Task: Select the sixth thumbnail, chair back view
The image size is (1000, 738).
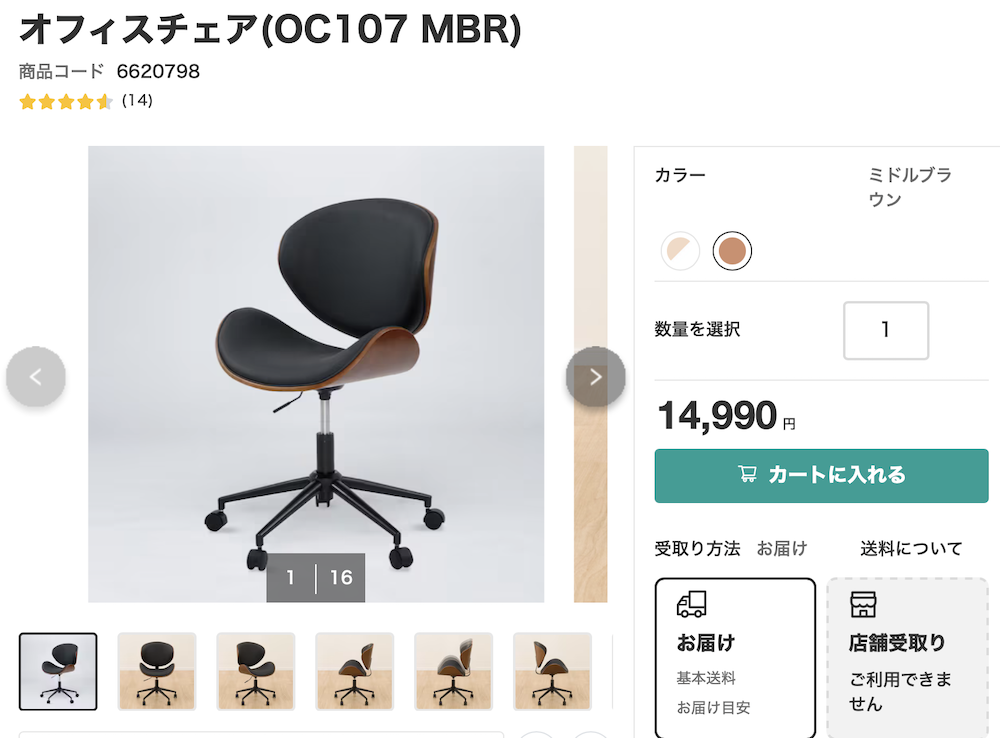Action: [552, 672]
